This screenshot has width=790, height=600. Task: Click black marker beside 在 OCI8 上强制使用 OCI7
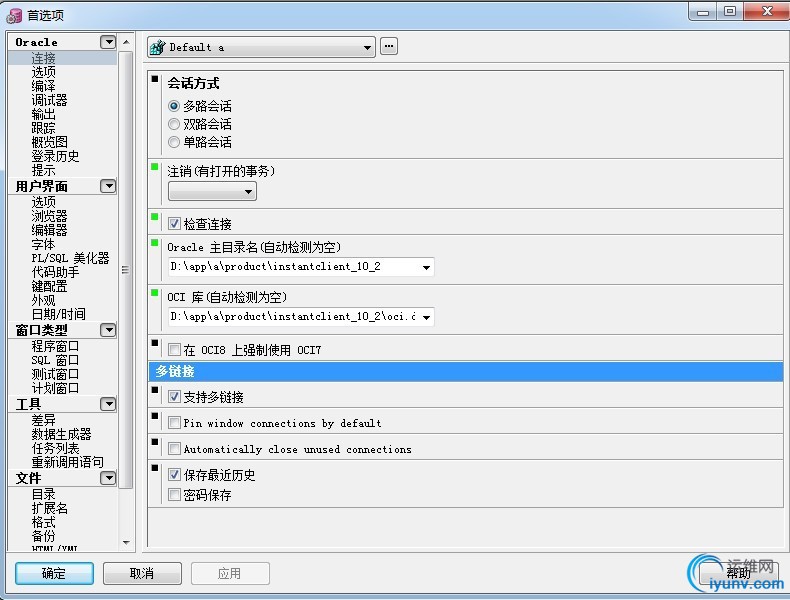tap(155, 343)
